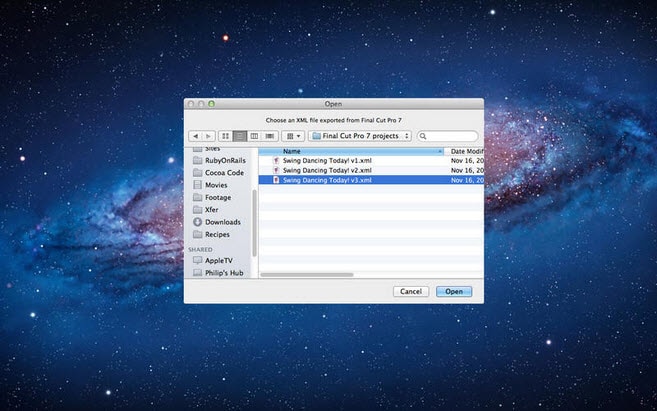Click the horizontal scrollbar under file list
This screenshot has width=657, height=411.
[x=307, y=275]
